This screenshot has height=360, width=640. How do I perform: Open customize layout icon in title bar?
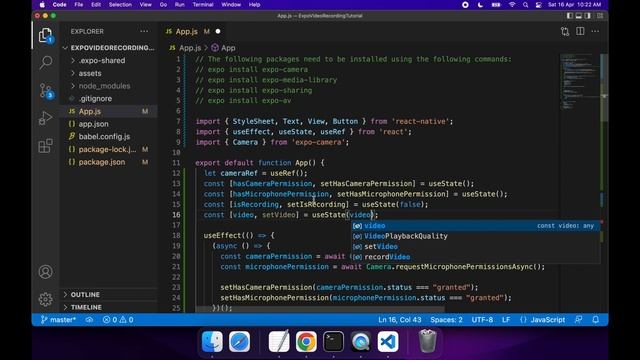click(x=600, y=16)
